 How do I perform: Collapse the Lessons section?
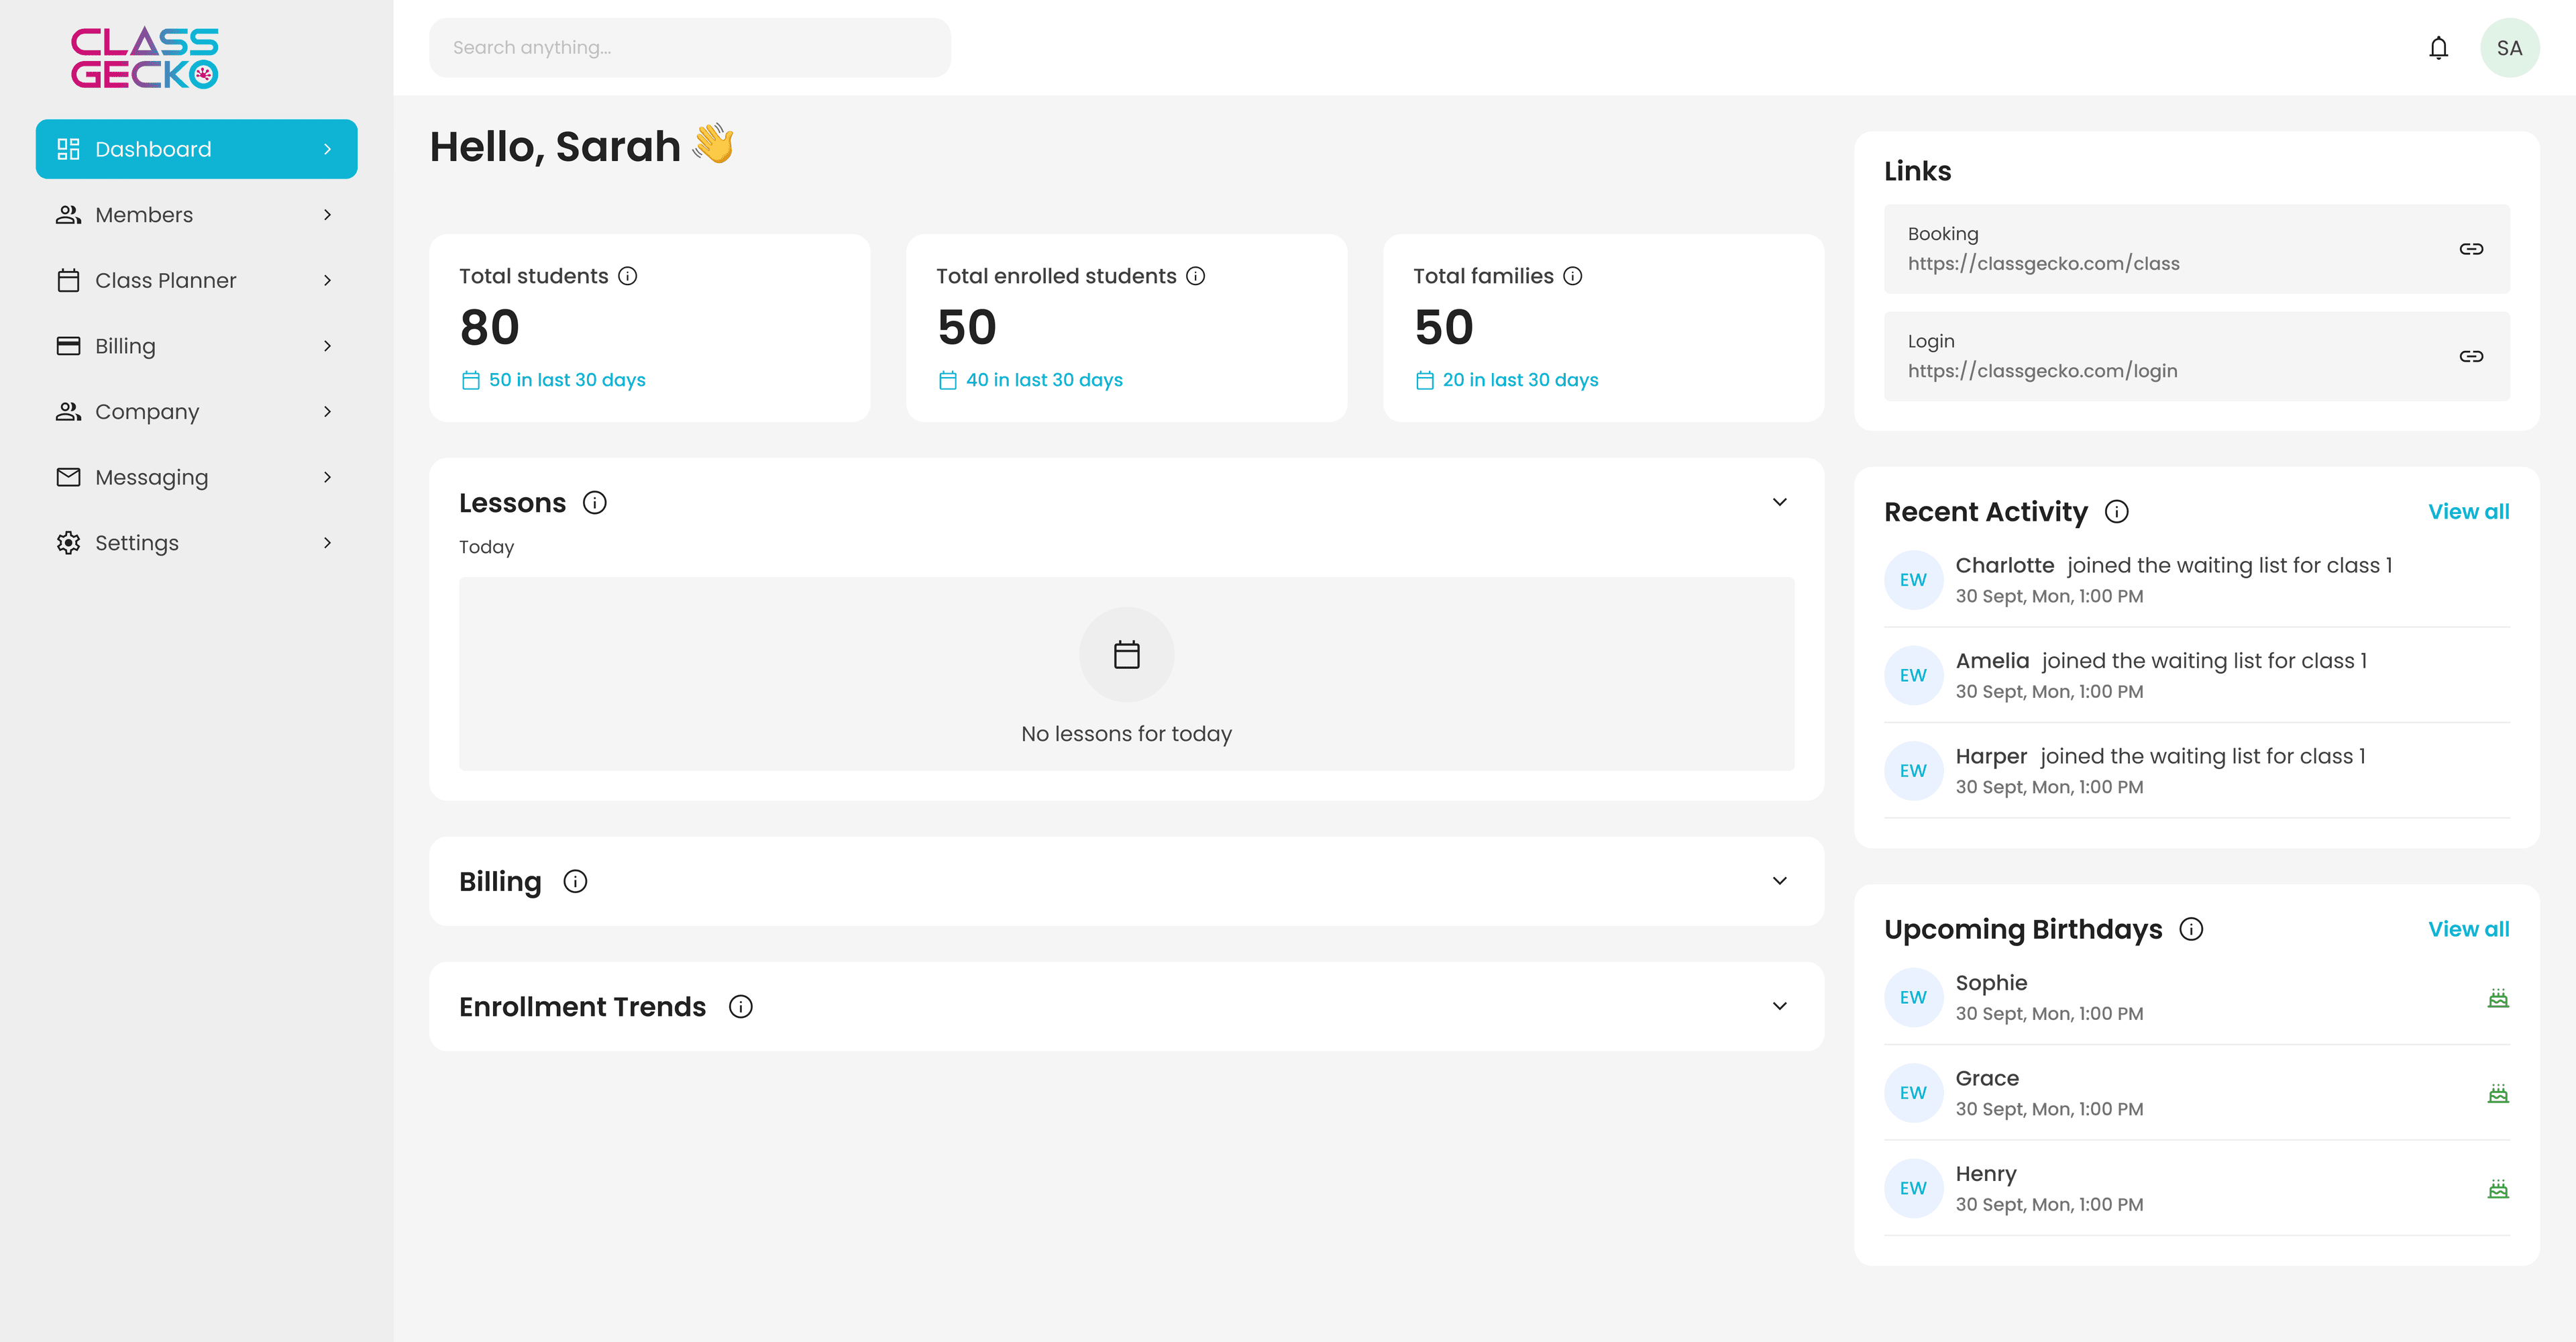click(1779, 502)
